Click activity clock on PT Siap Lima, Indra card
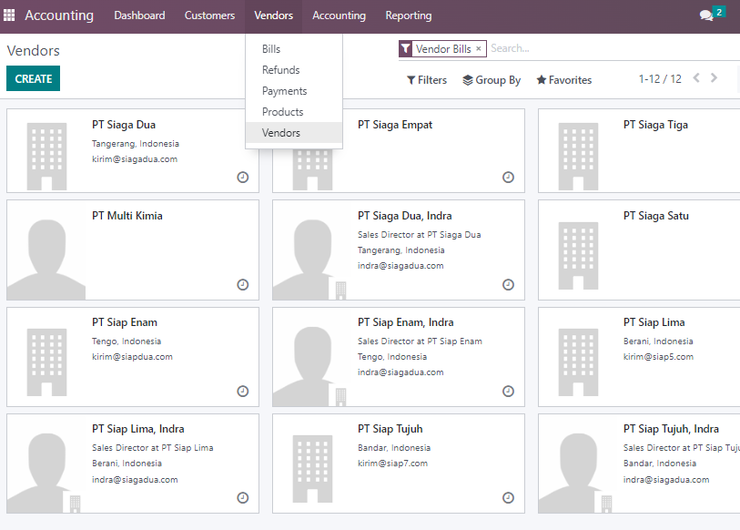The image size is (740, 530). click(x=243, y=498)
